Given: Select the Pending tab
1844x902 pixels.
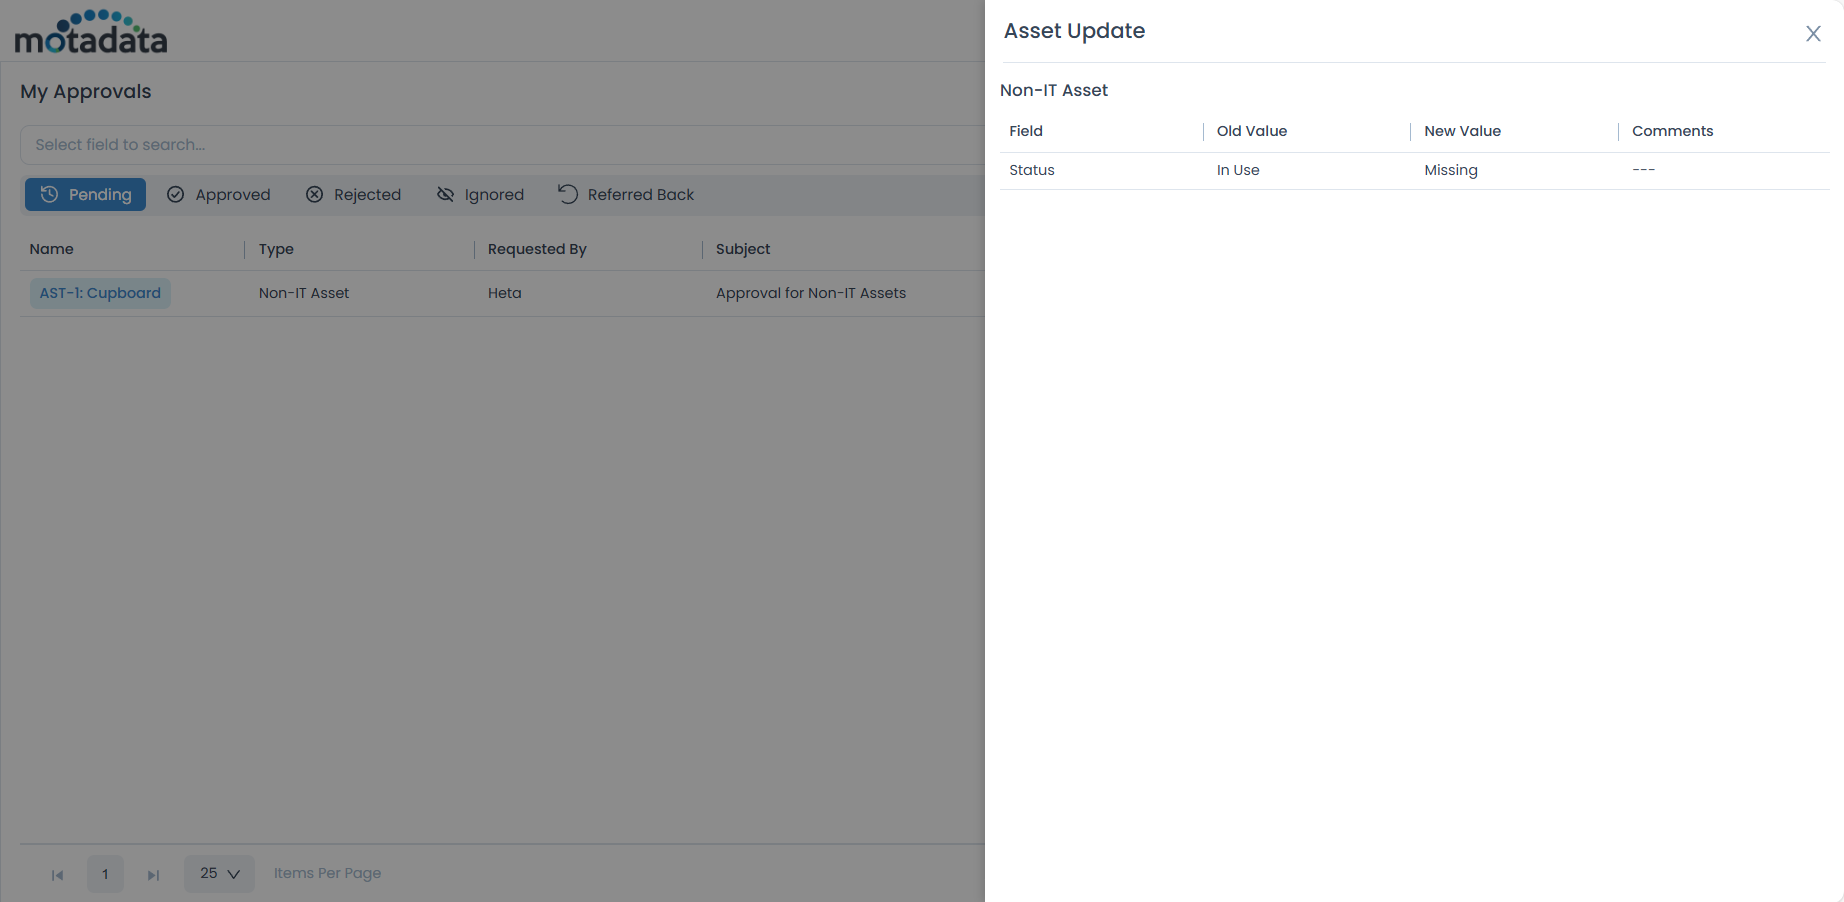Looking at the screenshot, I should click(x=86, y=195).
